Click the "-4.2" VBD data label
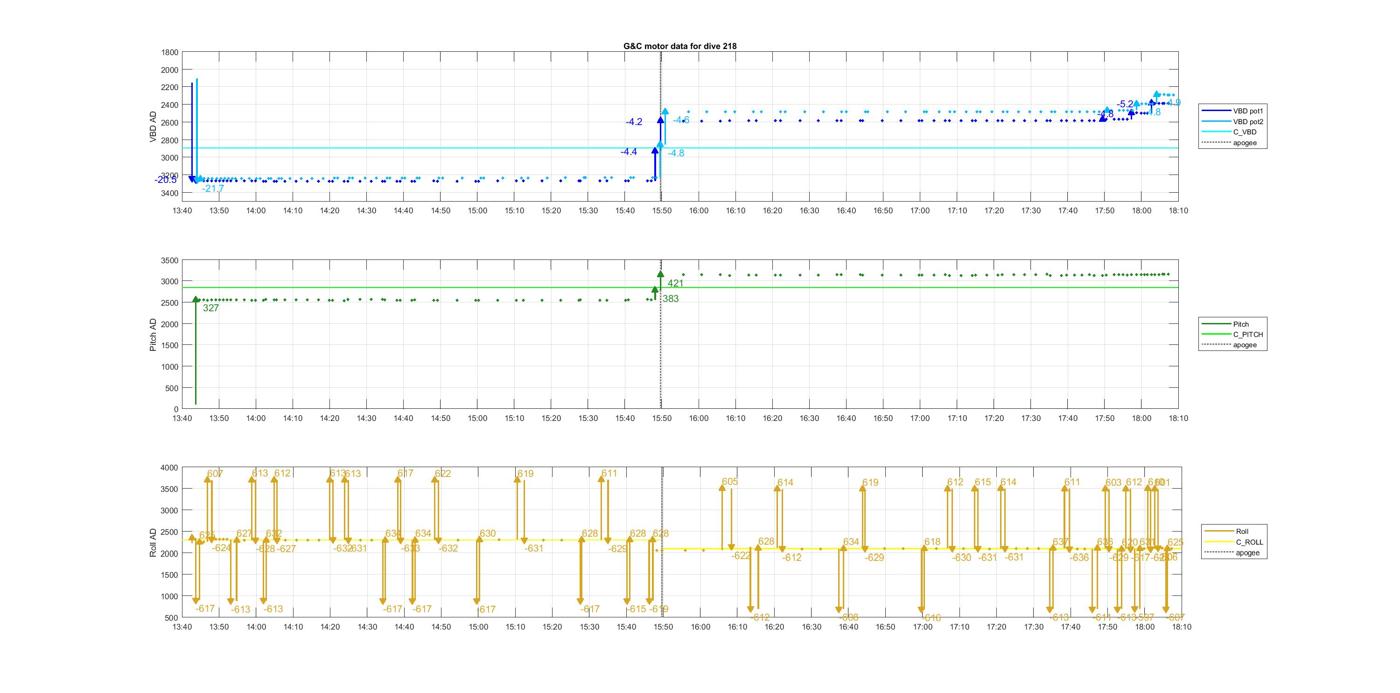 (x=634, y=122)
